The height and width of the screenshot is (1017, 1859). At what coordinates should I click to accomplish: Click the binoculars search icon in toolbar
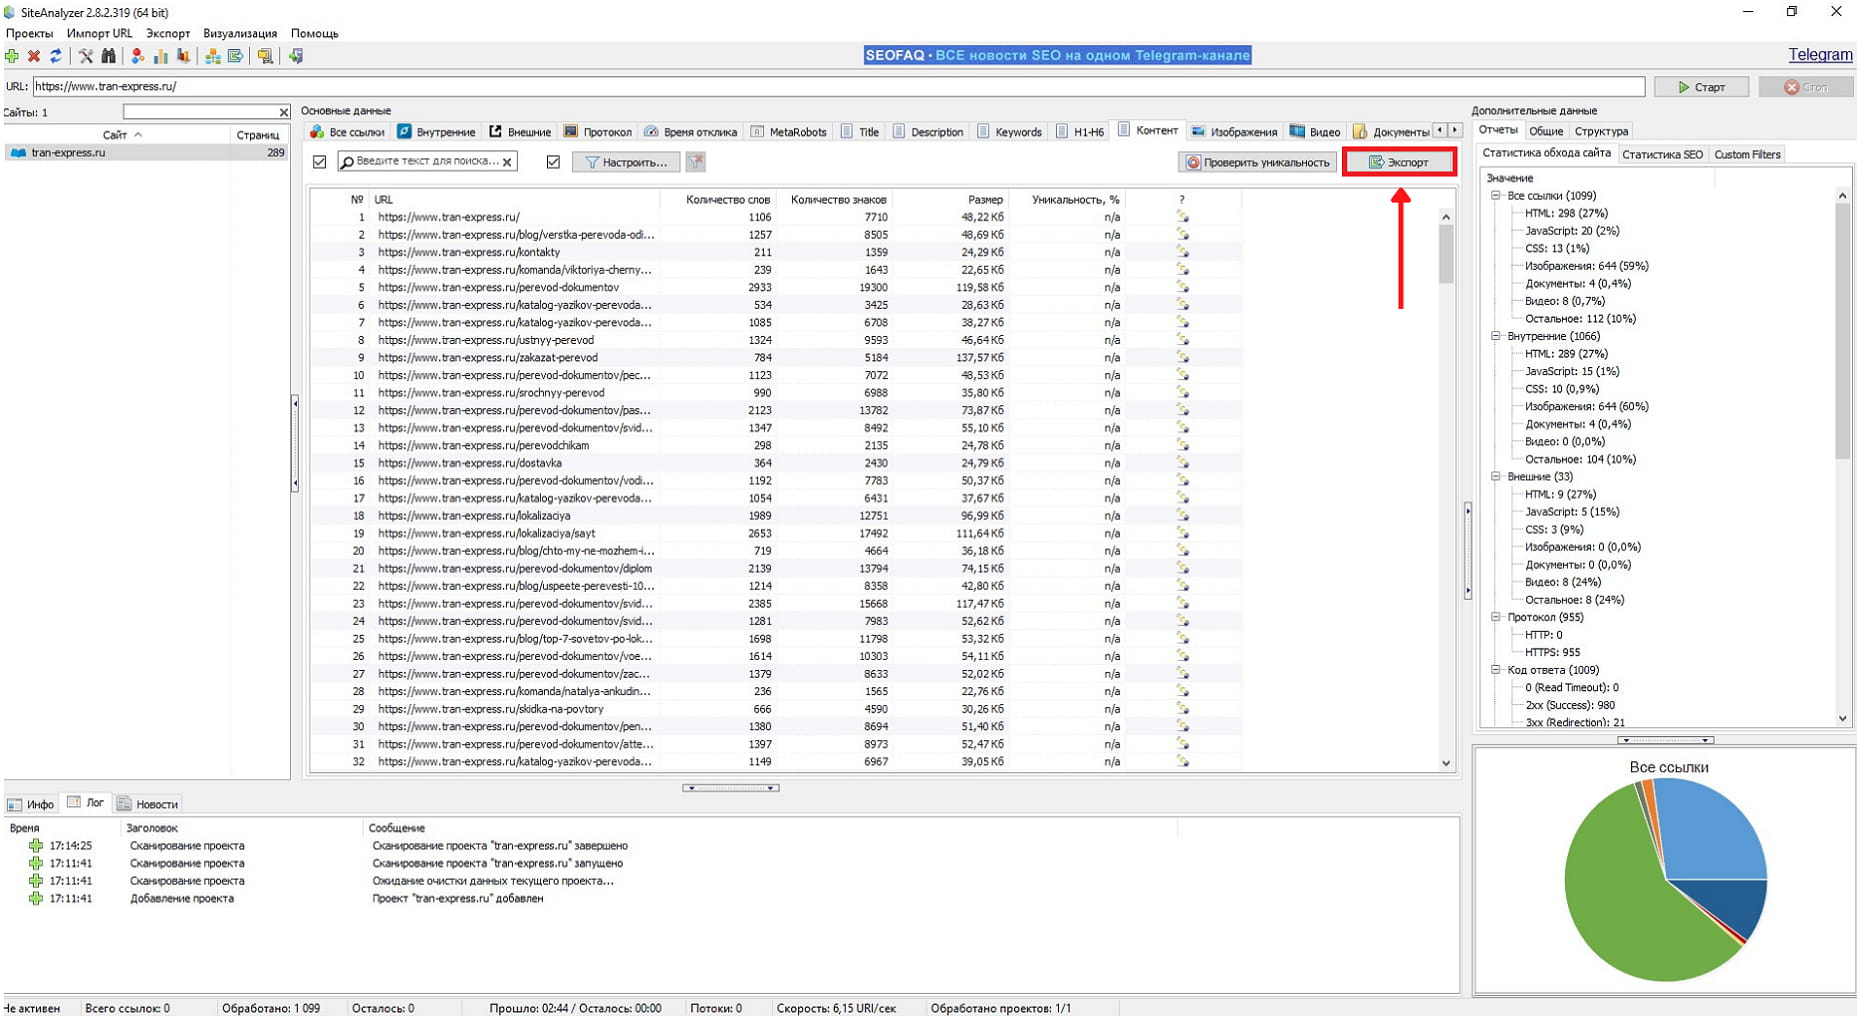108,56
